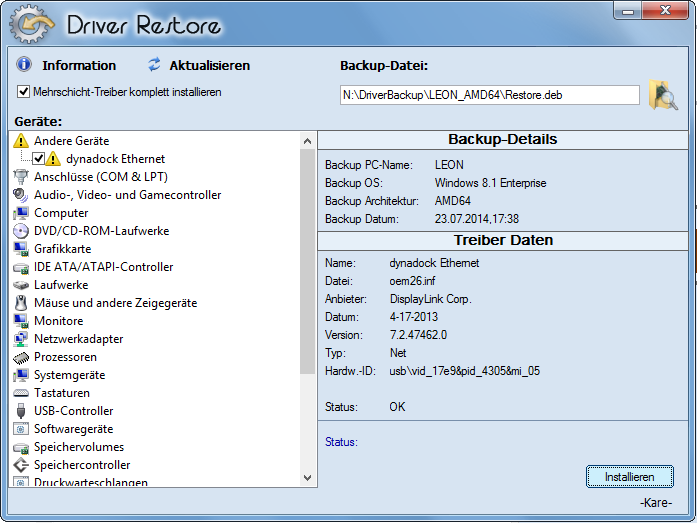Click the Aktualisieren refresh arrows icon

click(x=154, y=65)
